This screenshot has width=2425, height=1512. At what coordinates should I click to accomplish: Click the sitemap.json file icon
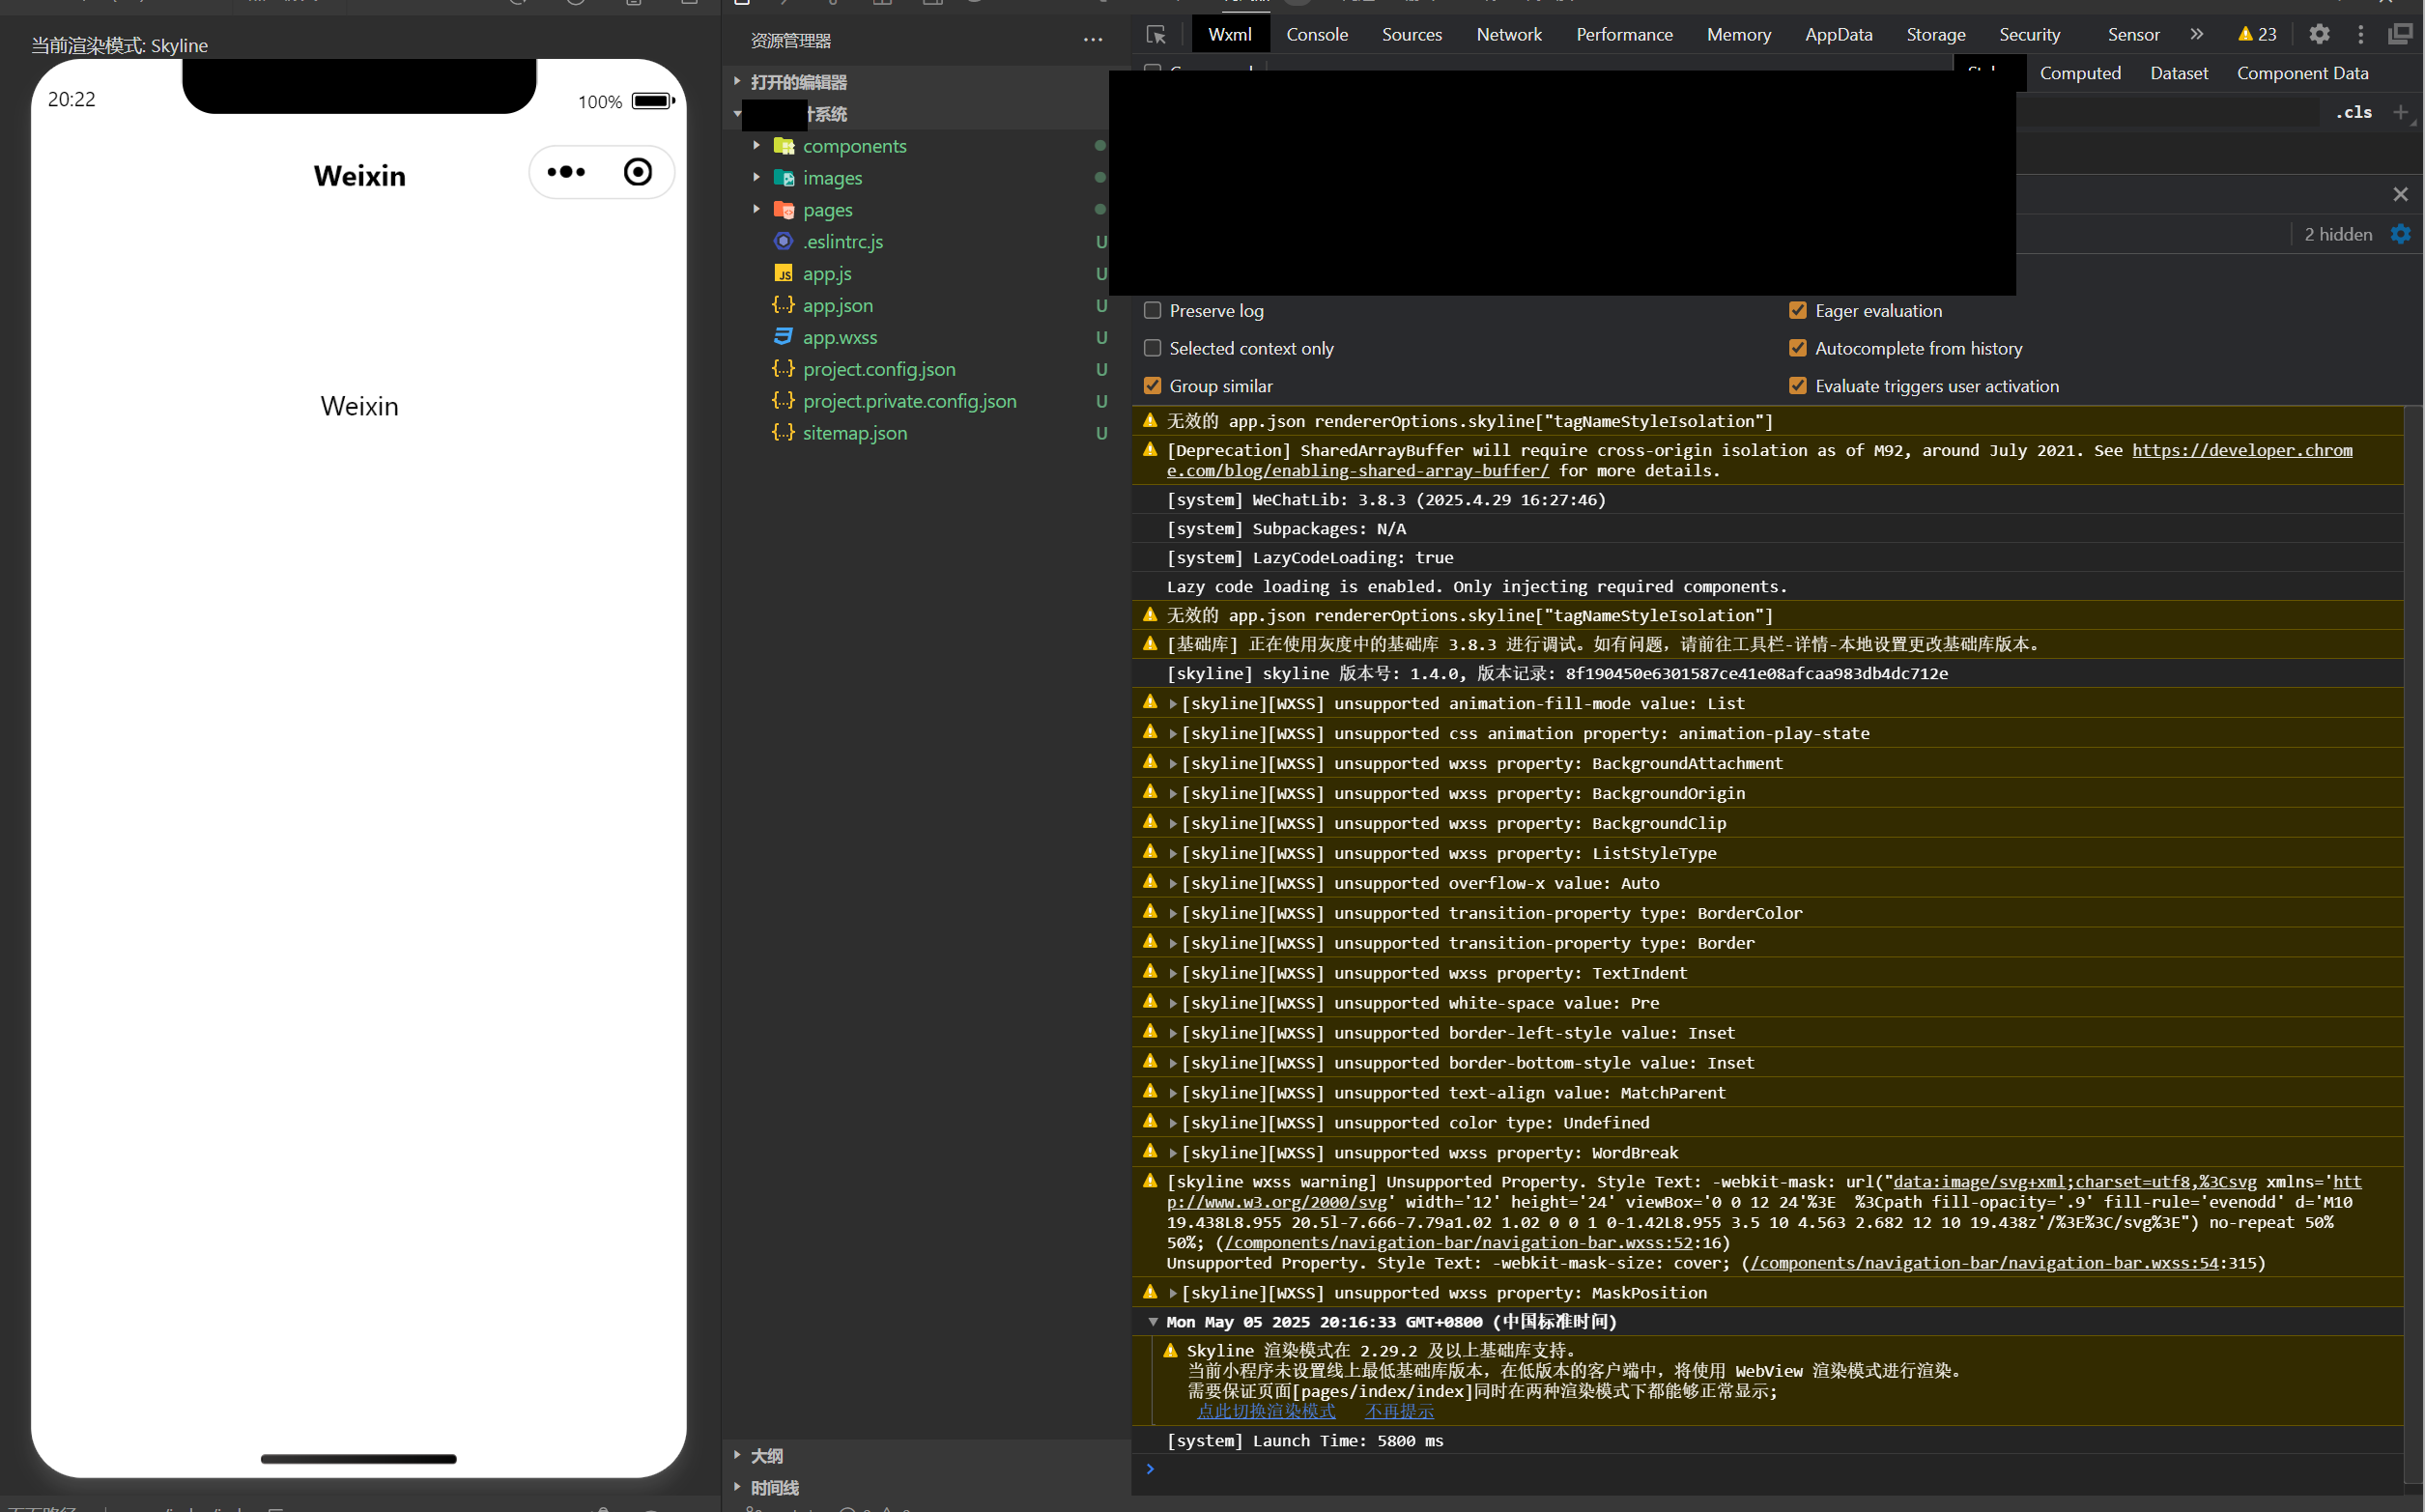pos(784,432)
